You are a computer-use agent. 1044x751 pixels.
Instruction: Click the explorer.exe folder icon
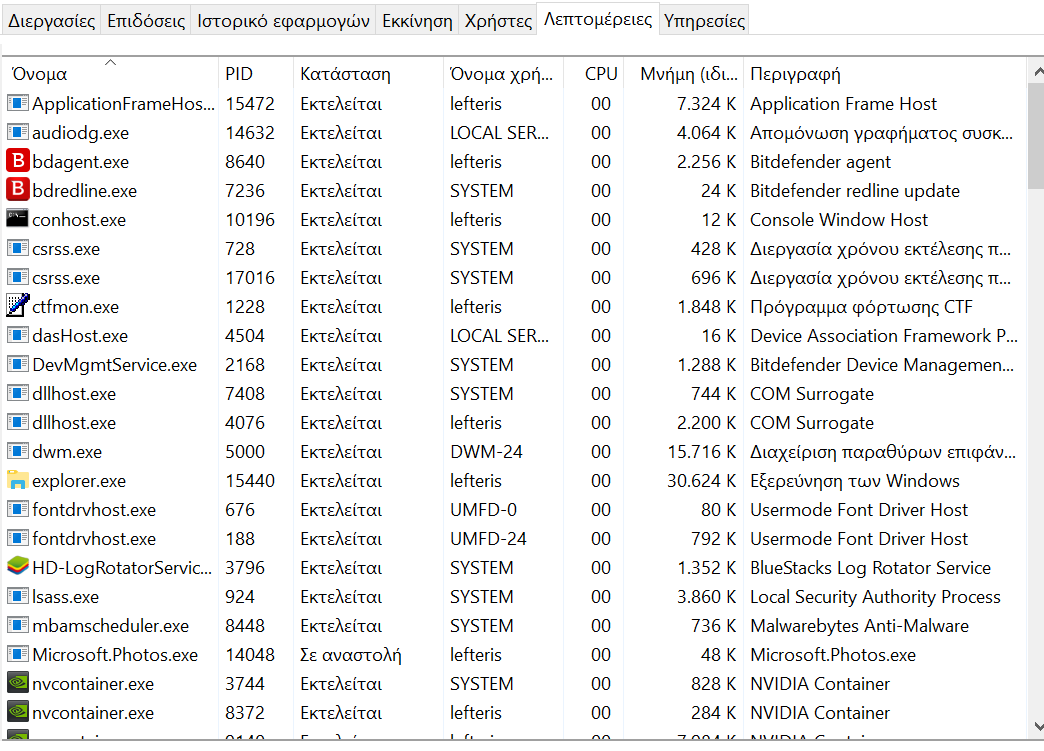point(17,480)
